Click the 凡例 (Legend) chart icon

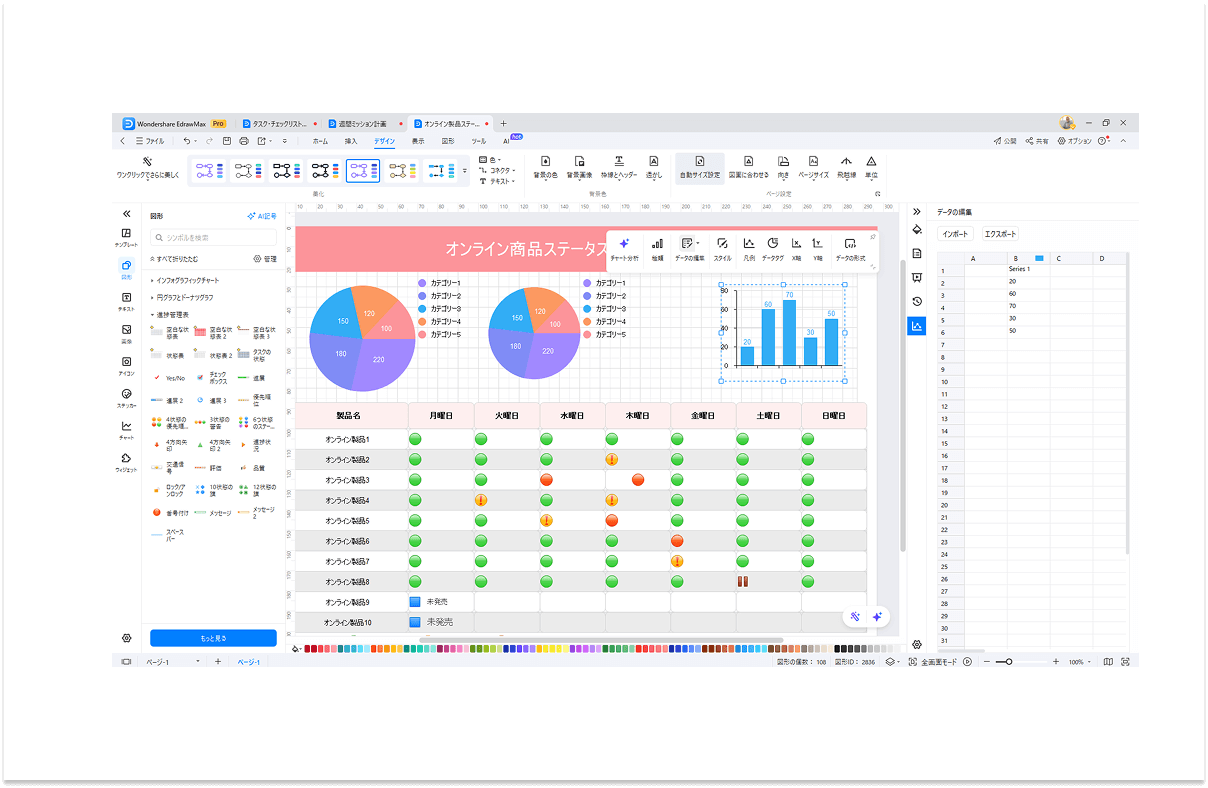click(748, 248)
